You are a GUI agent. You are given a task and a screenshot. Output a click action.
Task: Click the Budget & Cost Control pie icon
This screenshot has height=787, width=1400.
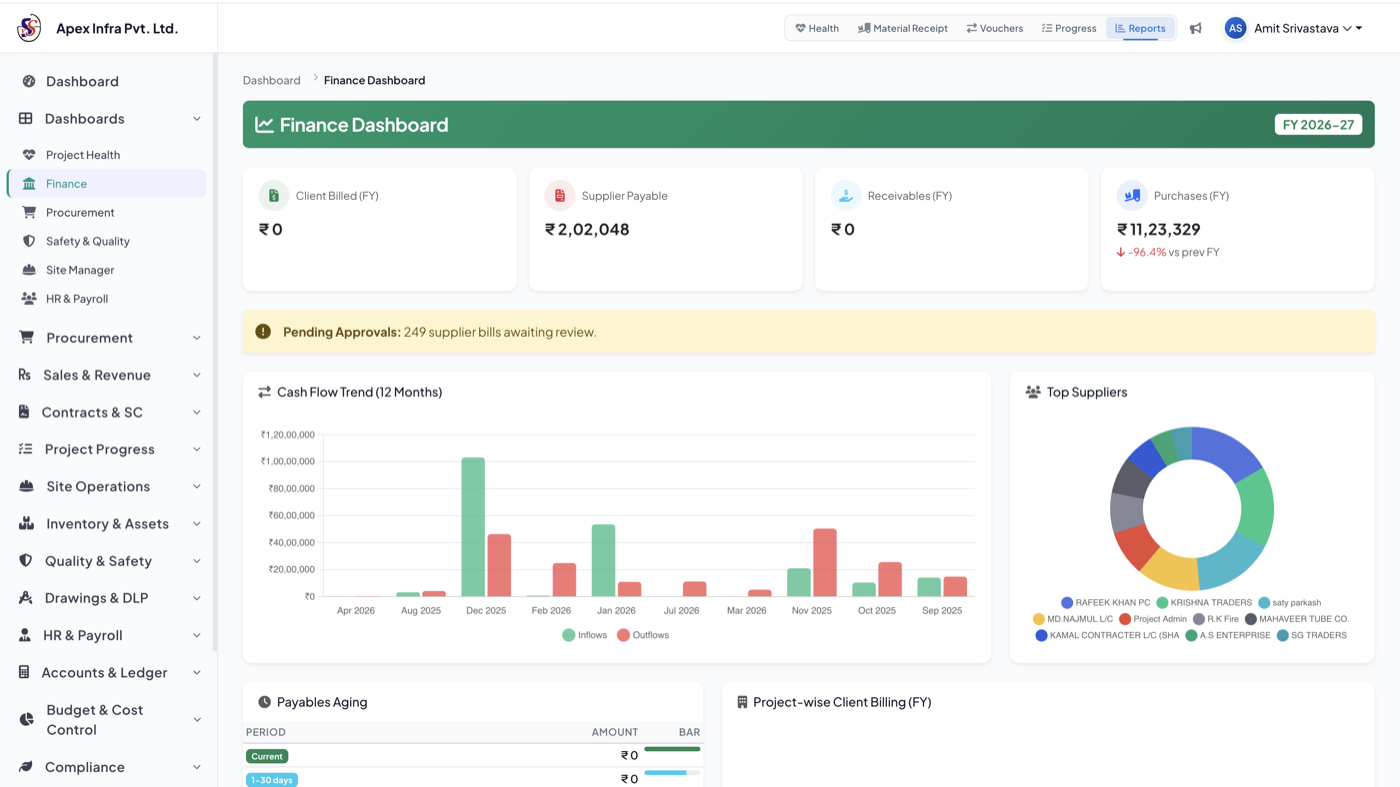tap(27, 720)
